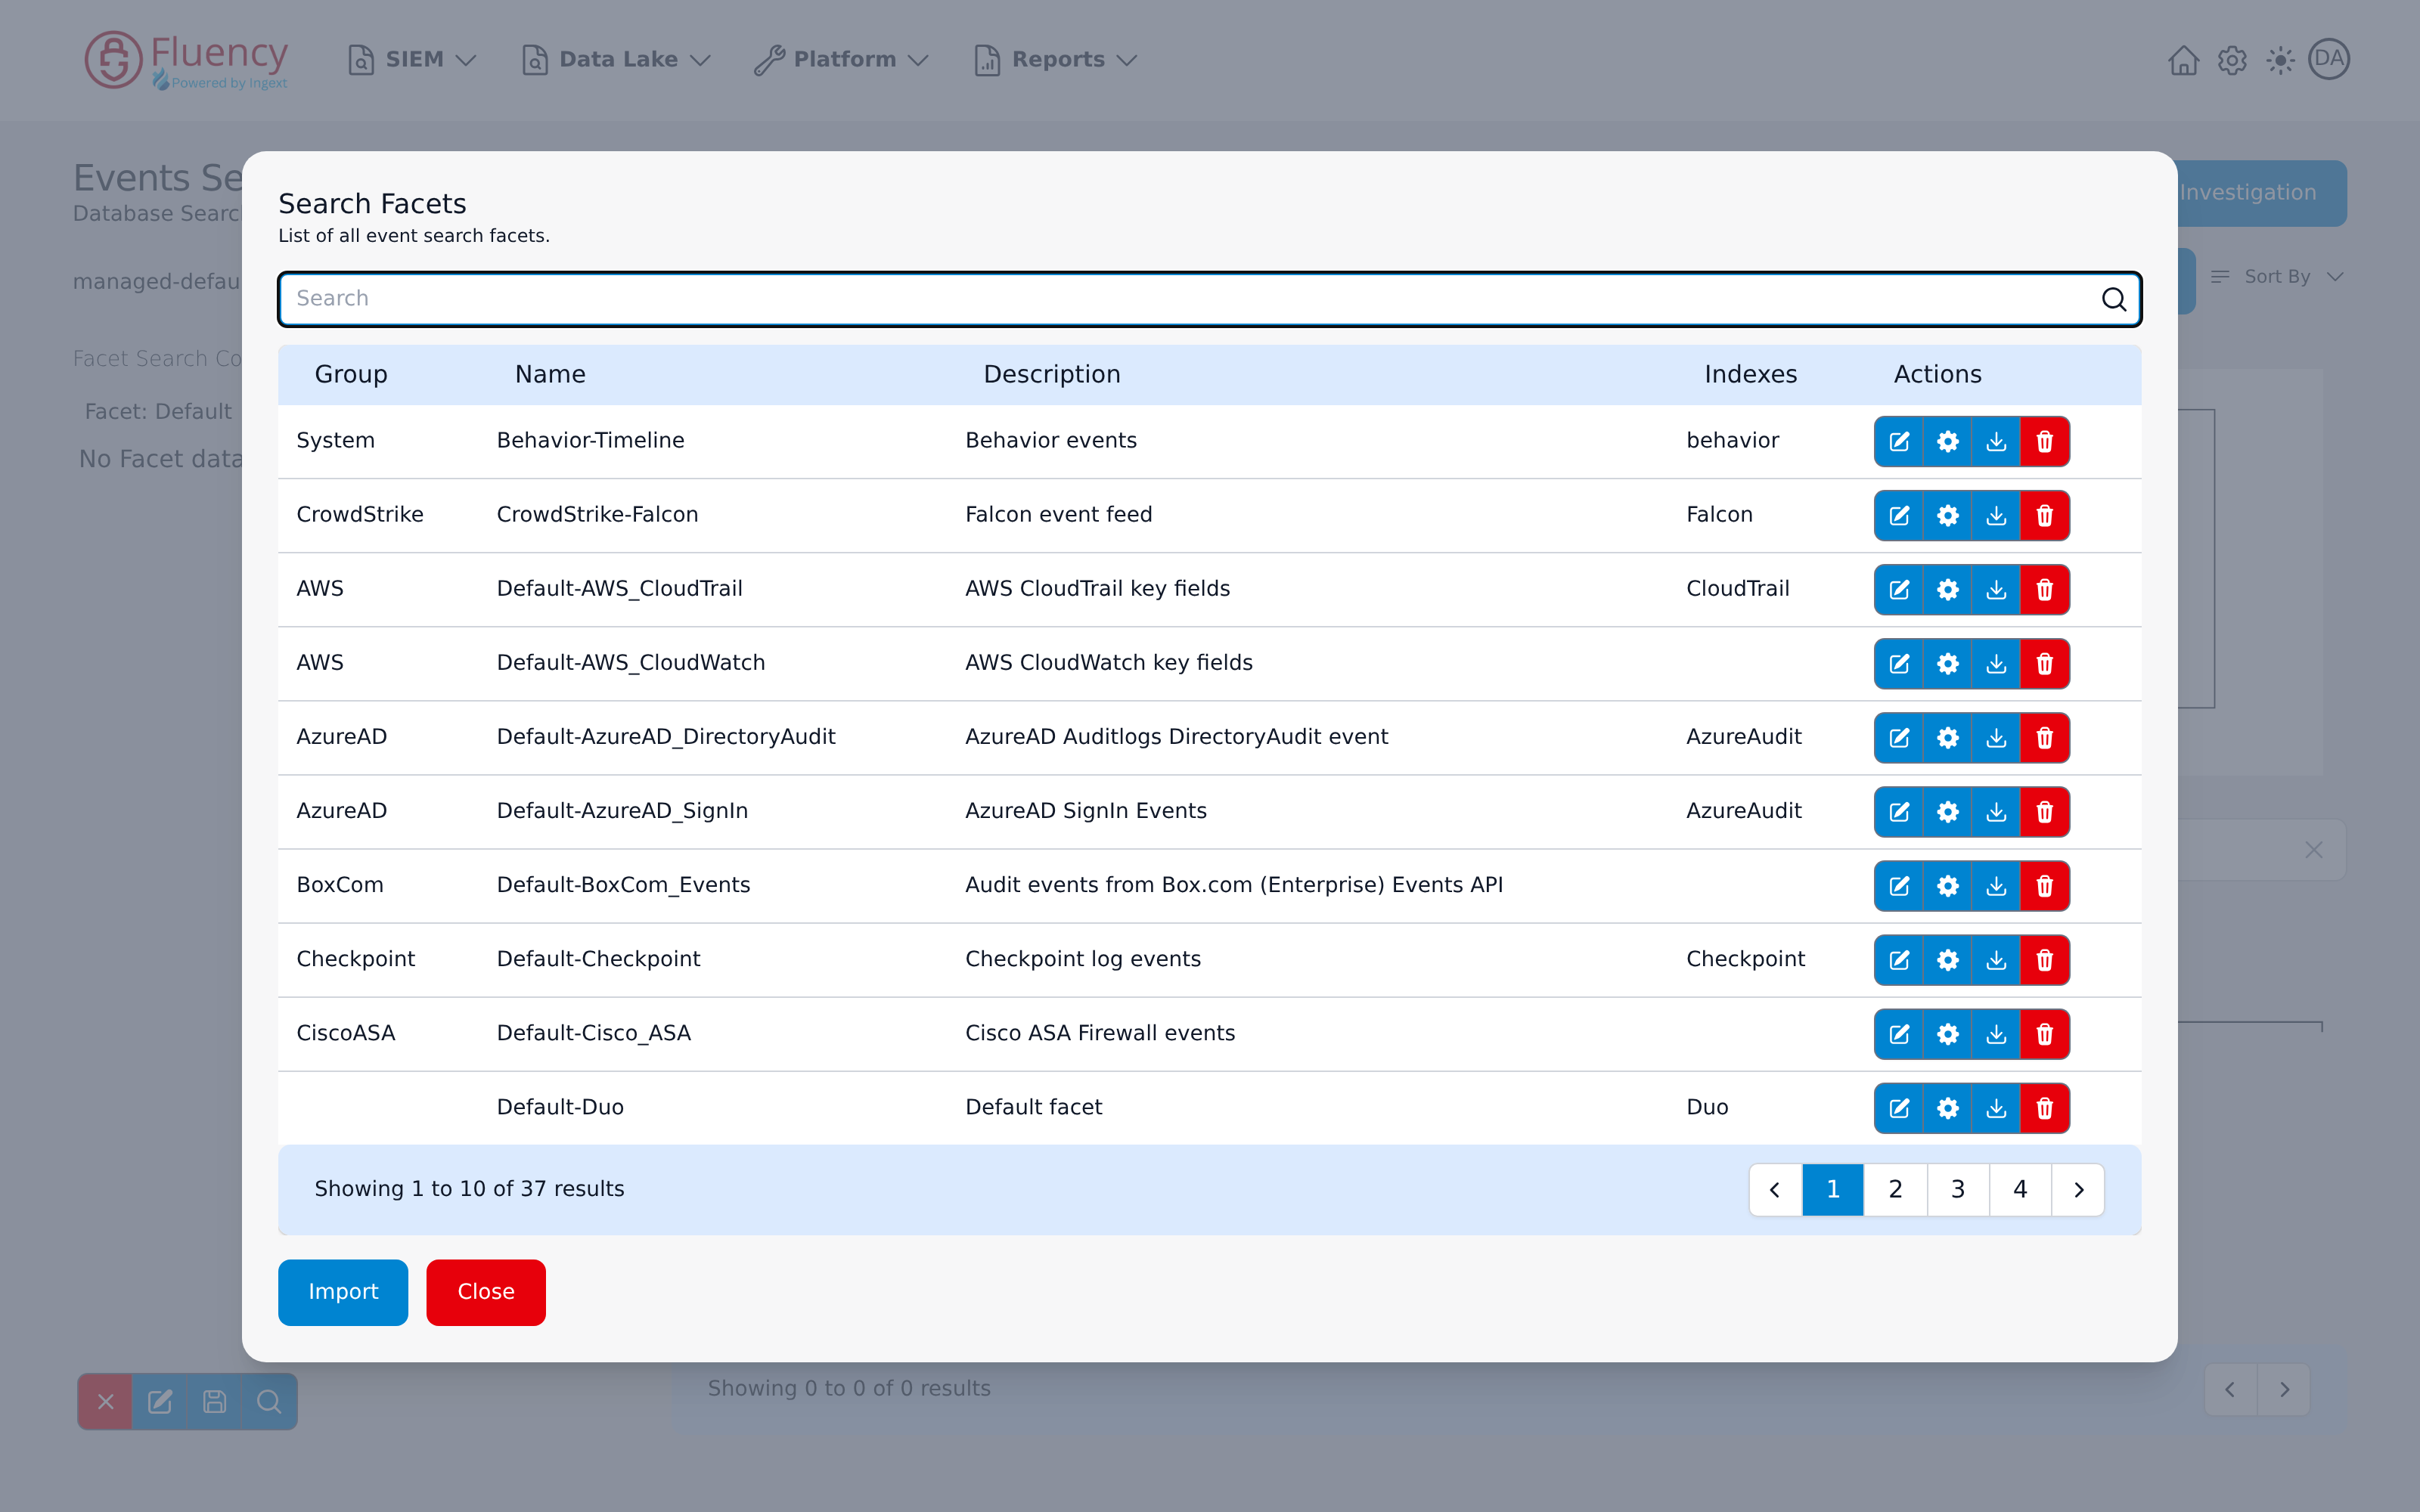2420x1512 pixels.
Task: Expand the Data Lake menu
Action: pos(616,60)
